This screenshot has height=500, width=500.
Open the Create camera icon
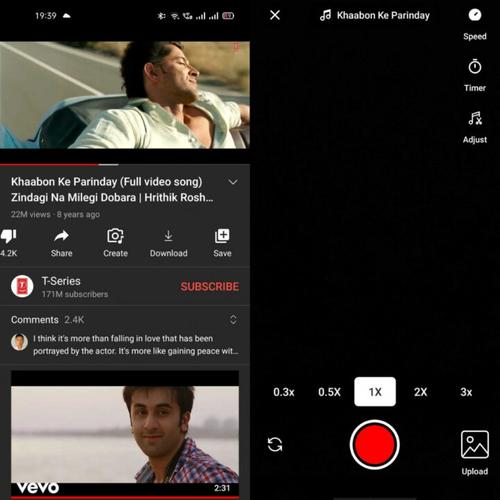pyautogui.click(x=115, y=236)
